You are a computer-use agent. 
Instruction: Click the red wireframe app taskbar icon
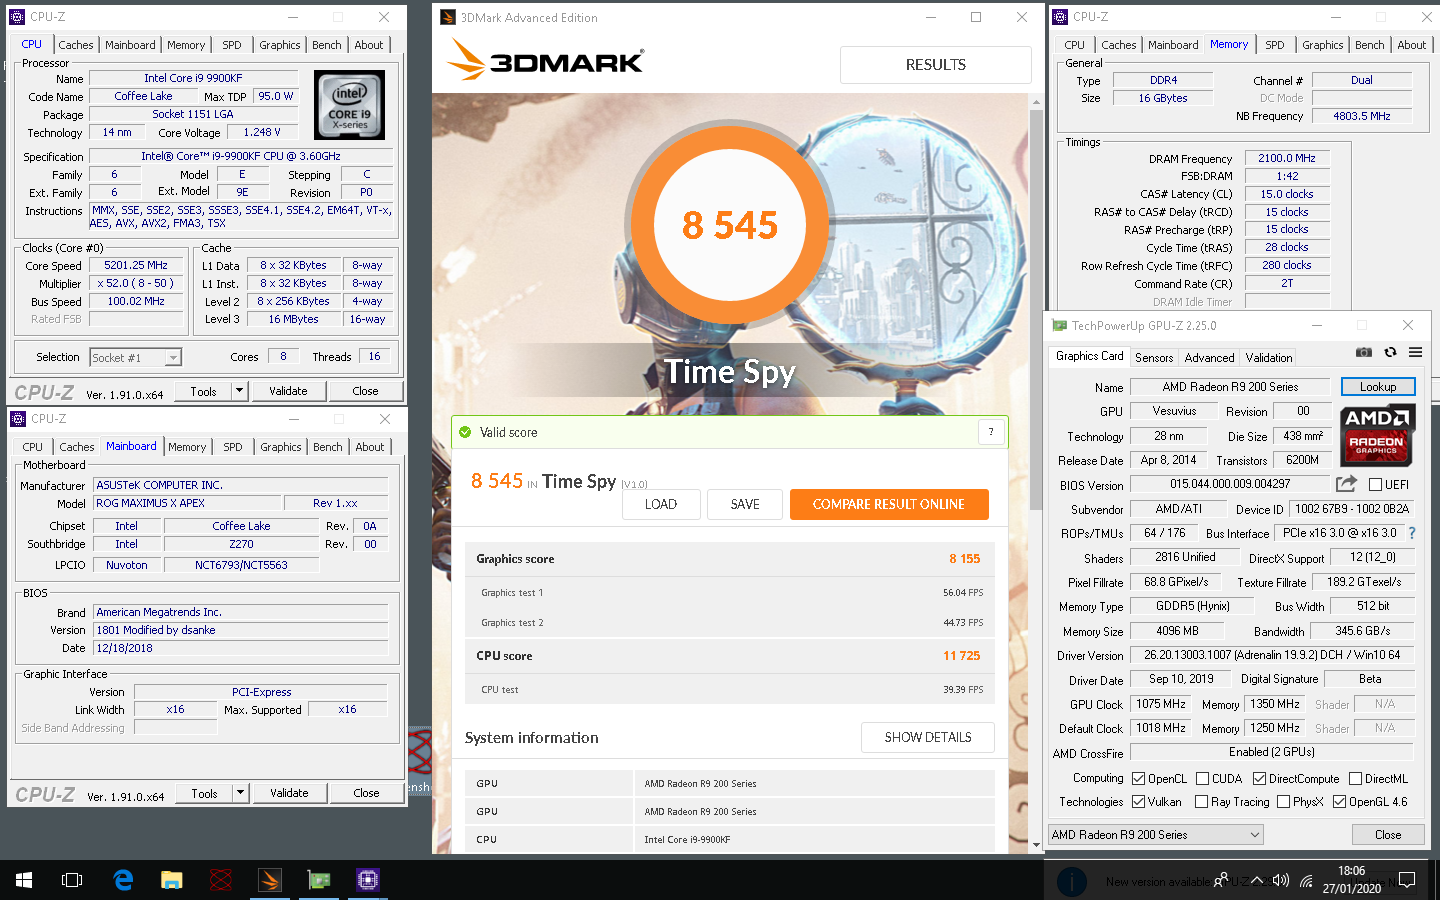coord(221,880)
